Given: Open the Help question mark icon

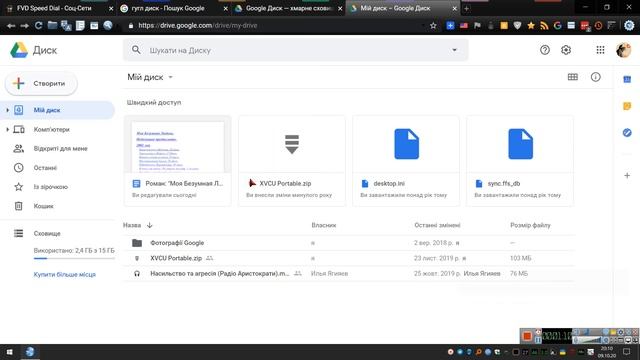Looking at the screenshot, I should 544,50.
